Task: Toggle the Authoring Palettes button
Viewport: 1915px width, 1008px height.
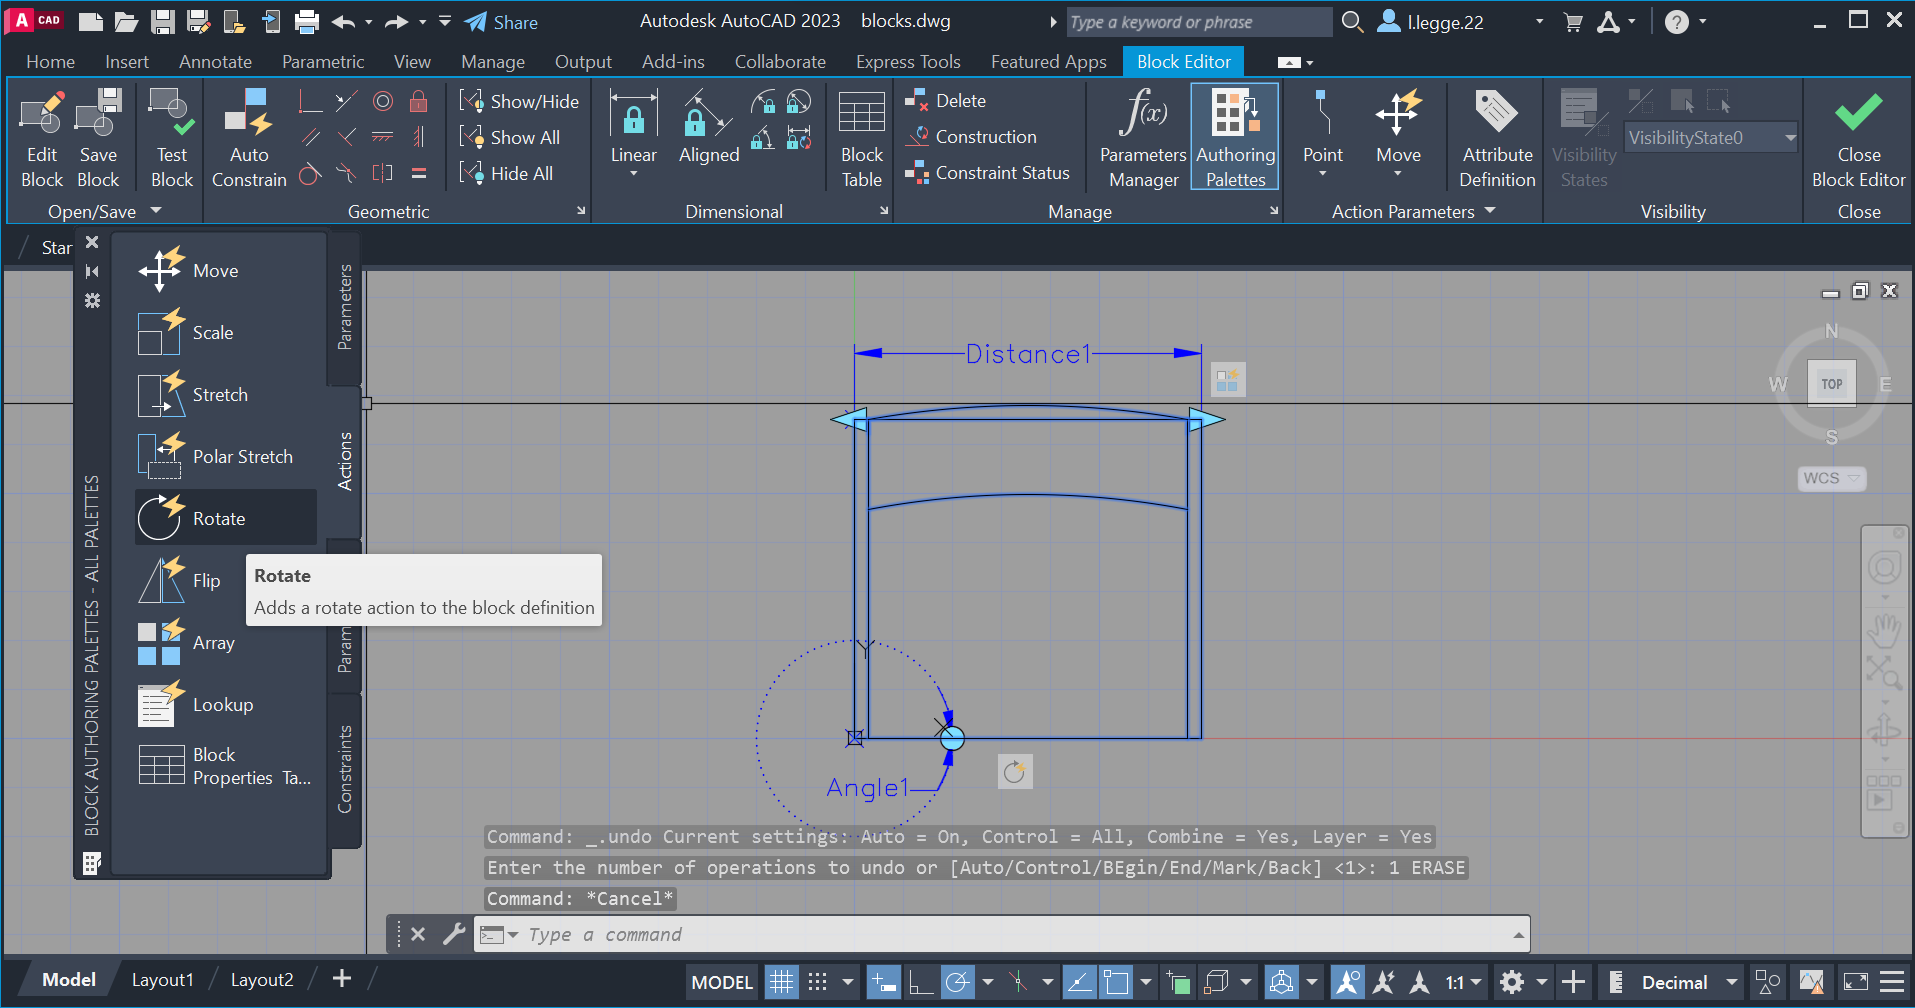Action: point(1235,138)
